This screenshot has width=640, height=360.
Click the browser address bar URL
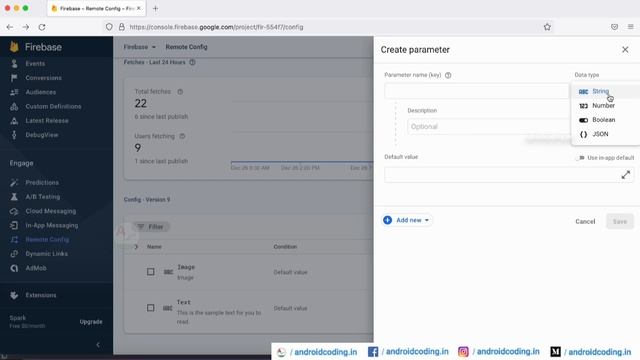click(x=216, y=27)
